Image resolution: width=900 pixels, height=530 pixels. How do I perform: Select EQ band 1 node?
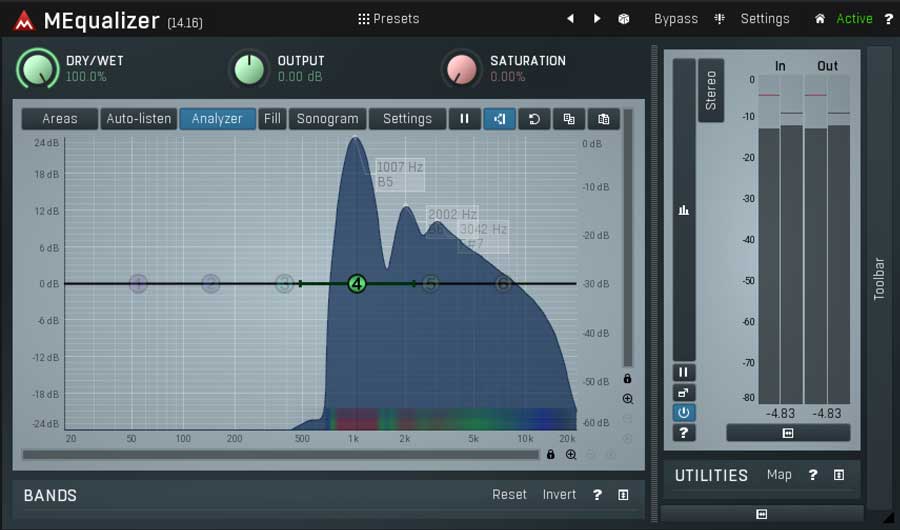tap(138, 284)
